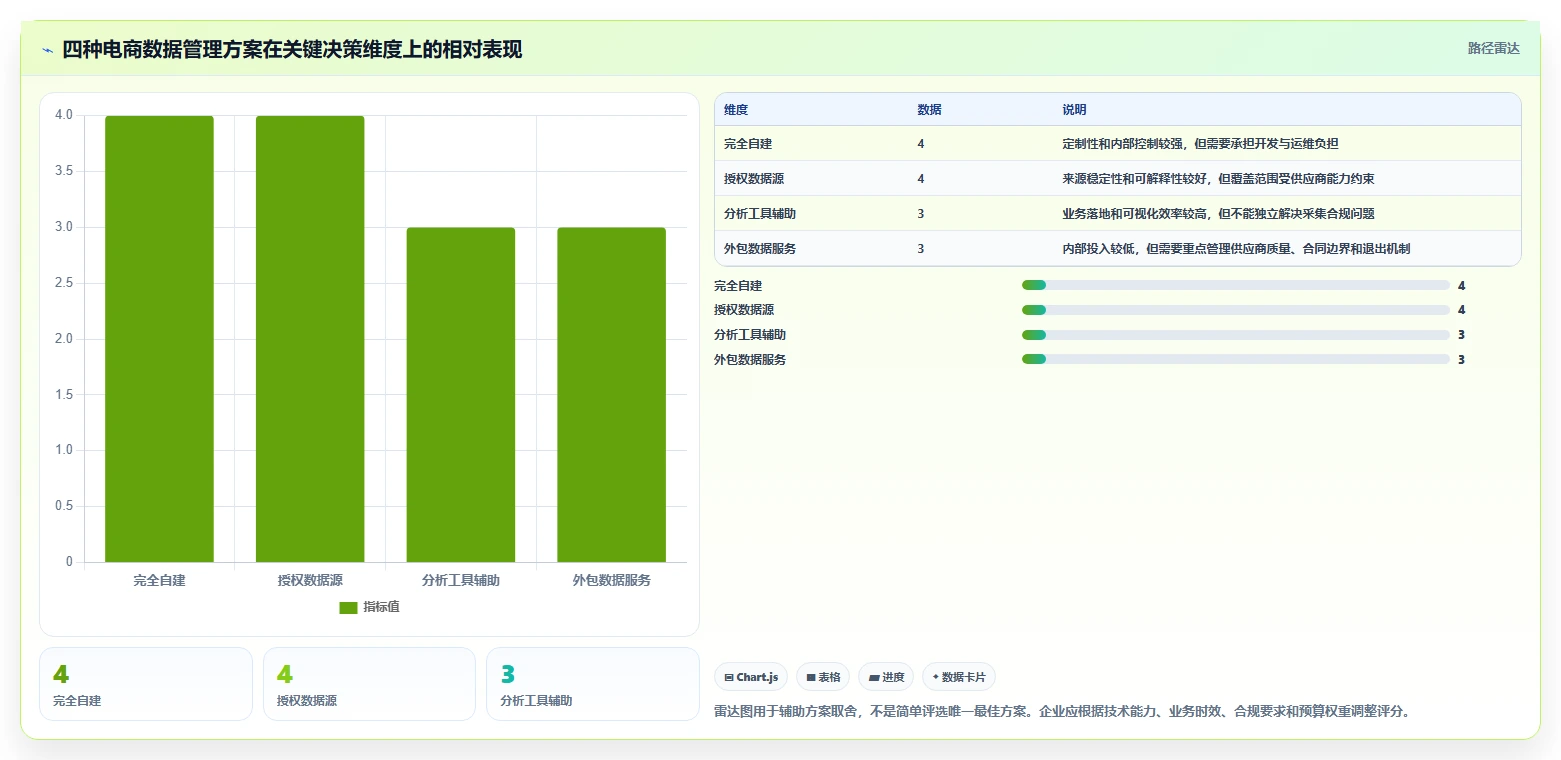Select the 完全自建 bar in chart
Image resolution: width=1561 pixels, height=760 pixels.
159,339
